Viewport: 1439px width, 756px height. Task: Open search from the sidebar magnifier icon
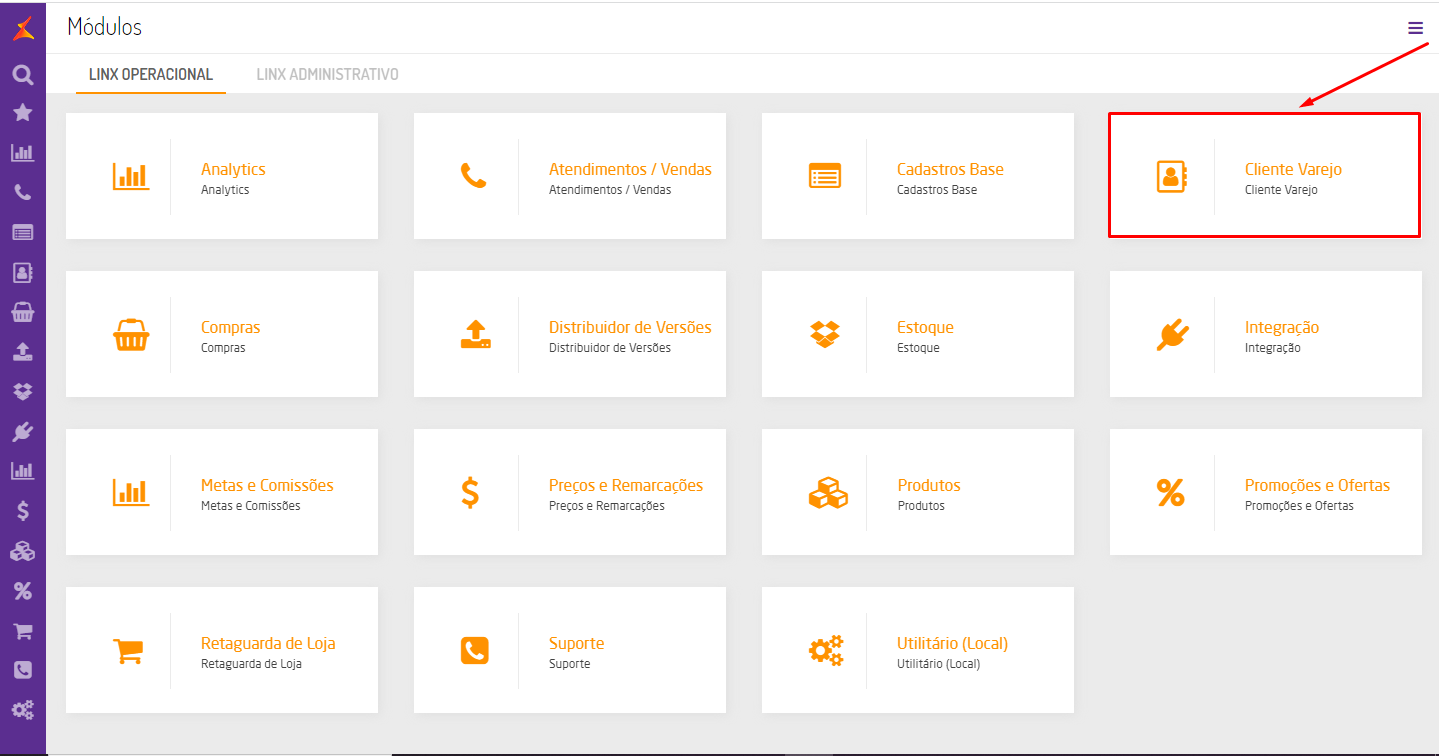click(22, 74)
